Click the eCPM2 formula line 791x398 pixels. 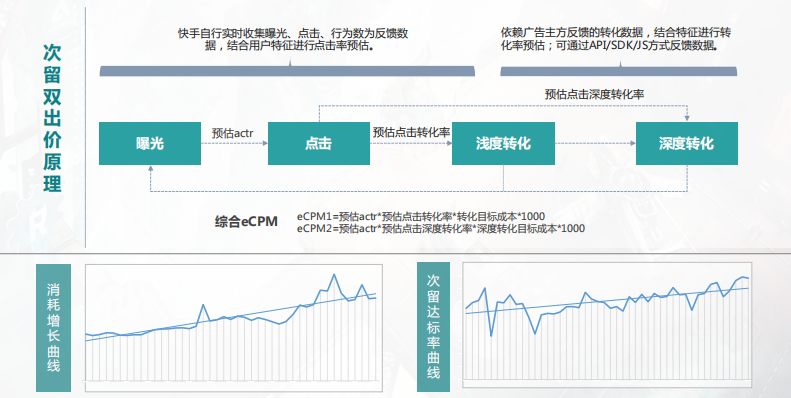[x=440, y=229]
